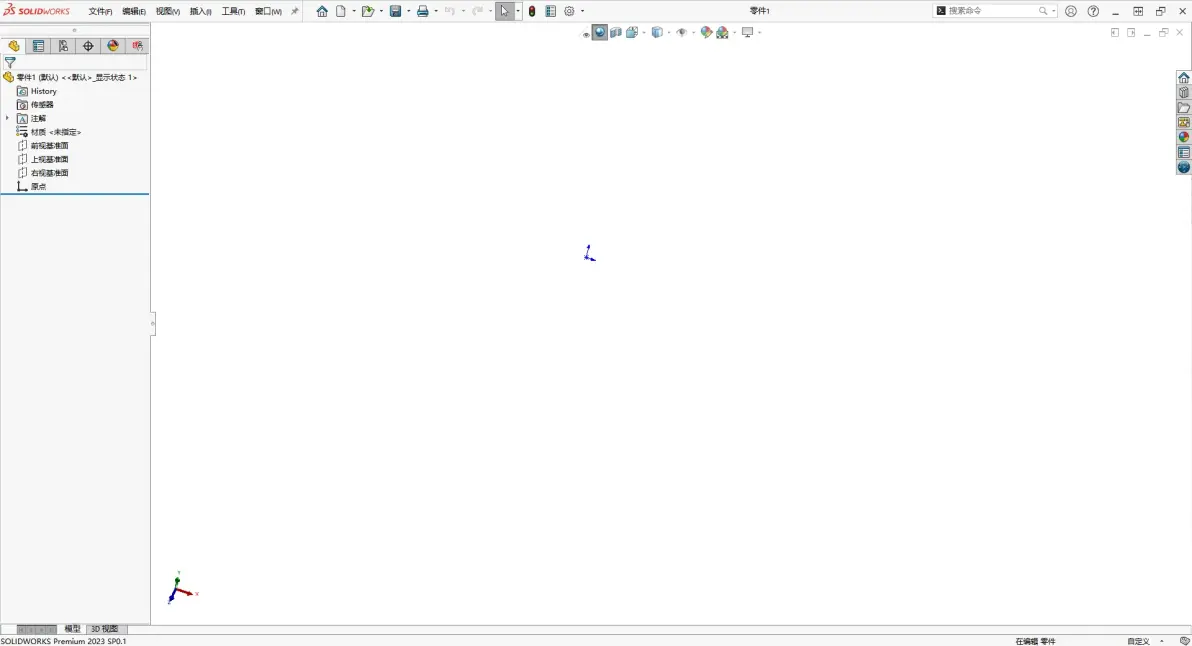
Task: Open the 文件(F) menu
Action: 100,11
